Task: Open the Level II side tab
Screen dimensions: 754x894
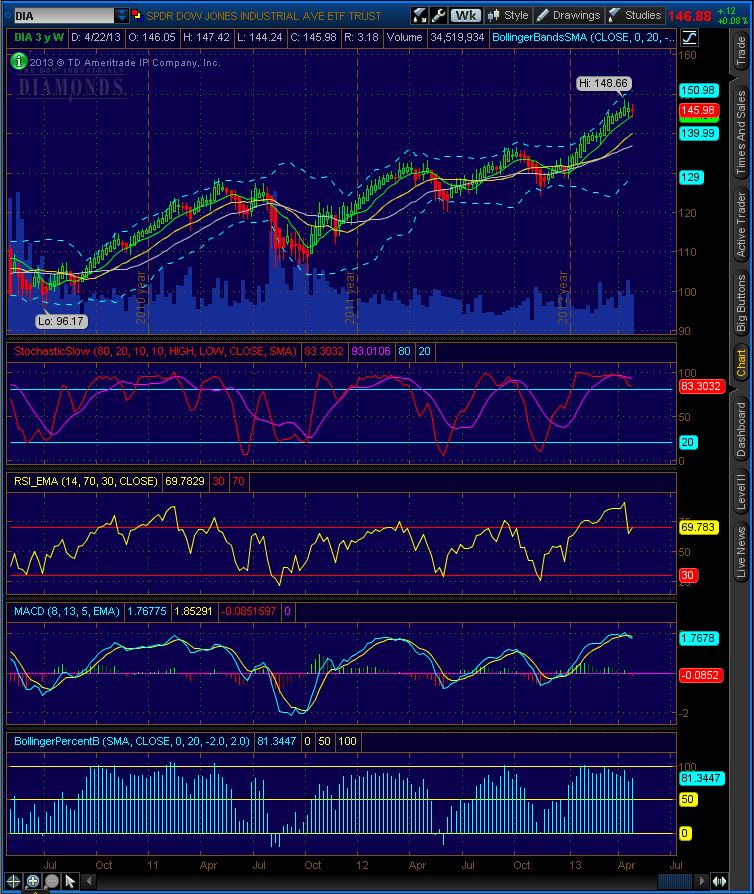Action: (741, 491)
